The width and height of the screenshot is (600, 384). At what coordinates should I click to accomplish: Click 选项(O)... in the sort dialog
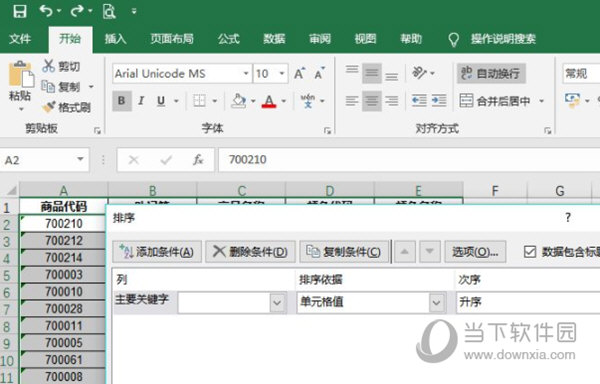pos(475,252)
